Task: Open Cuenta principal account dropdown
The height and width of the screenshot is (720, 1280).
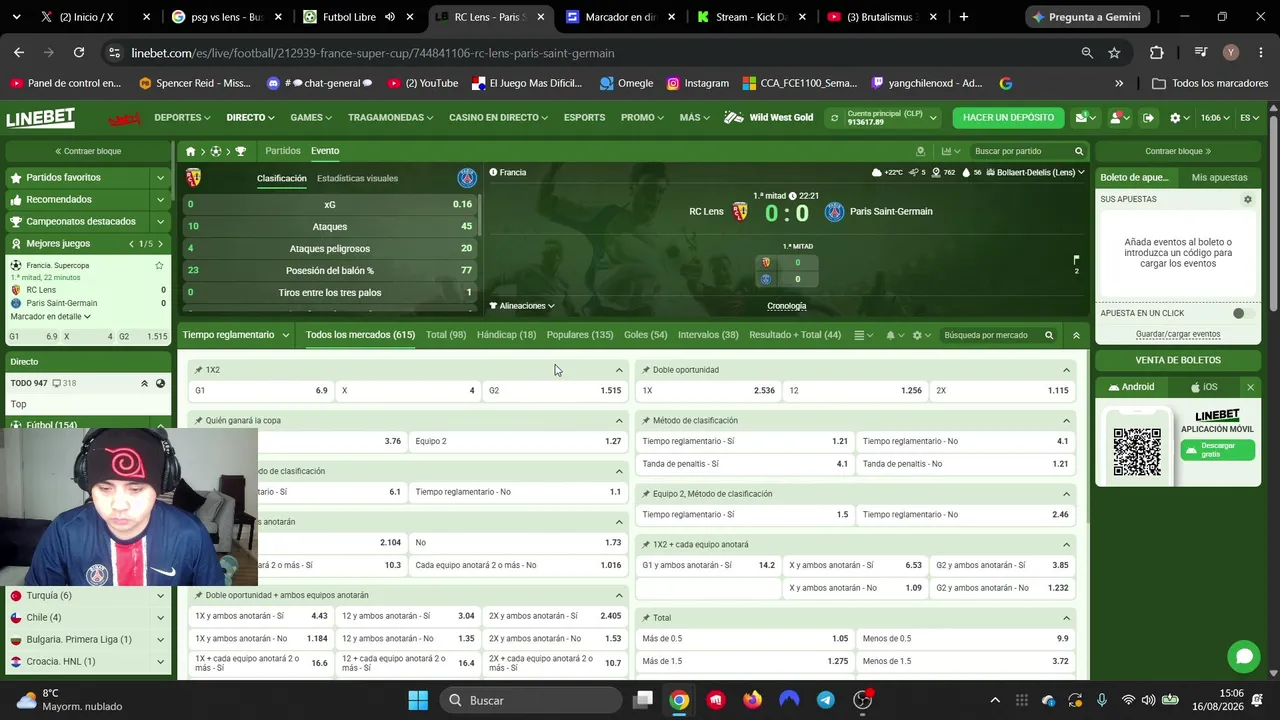Action: 892,118
